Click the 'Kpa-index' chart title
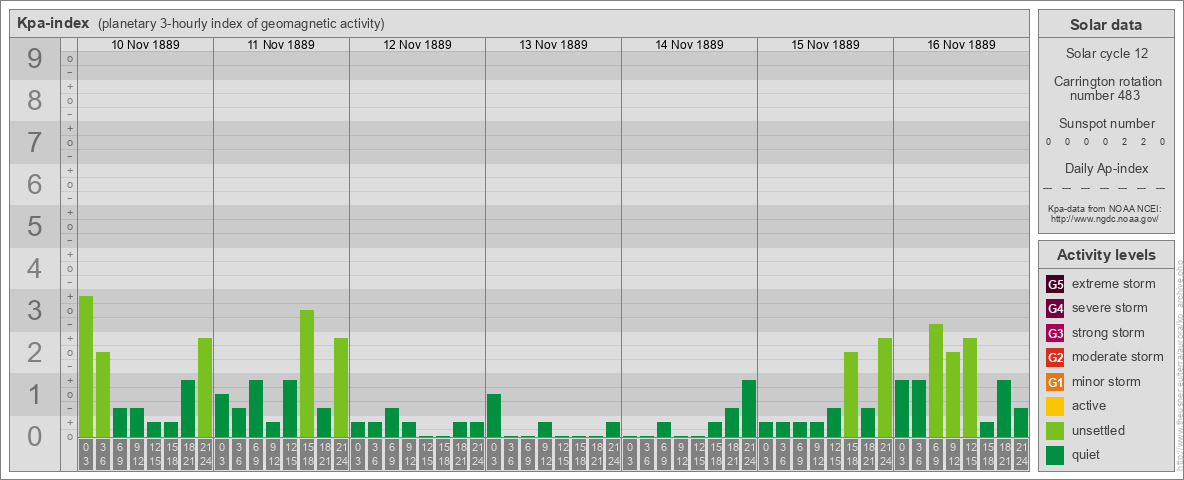Viewport: 1184px width, 480px height. tap(53, 23)
